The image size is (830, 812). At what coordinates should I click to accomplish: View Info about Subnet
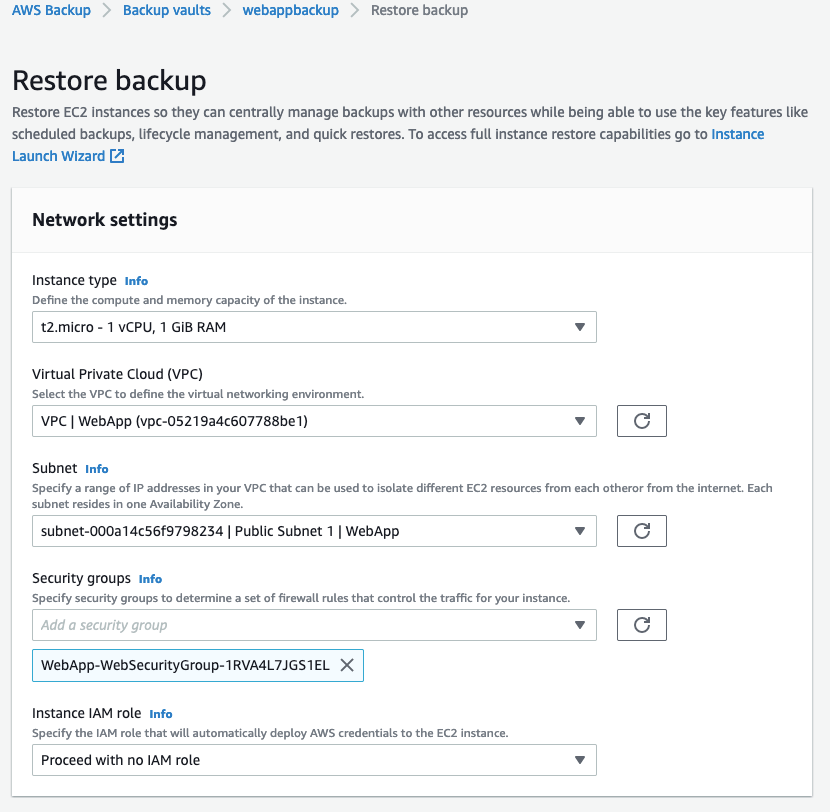pyautogui.click(x=96, y=469)
